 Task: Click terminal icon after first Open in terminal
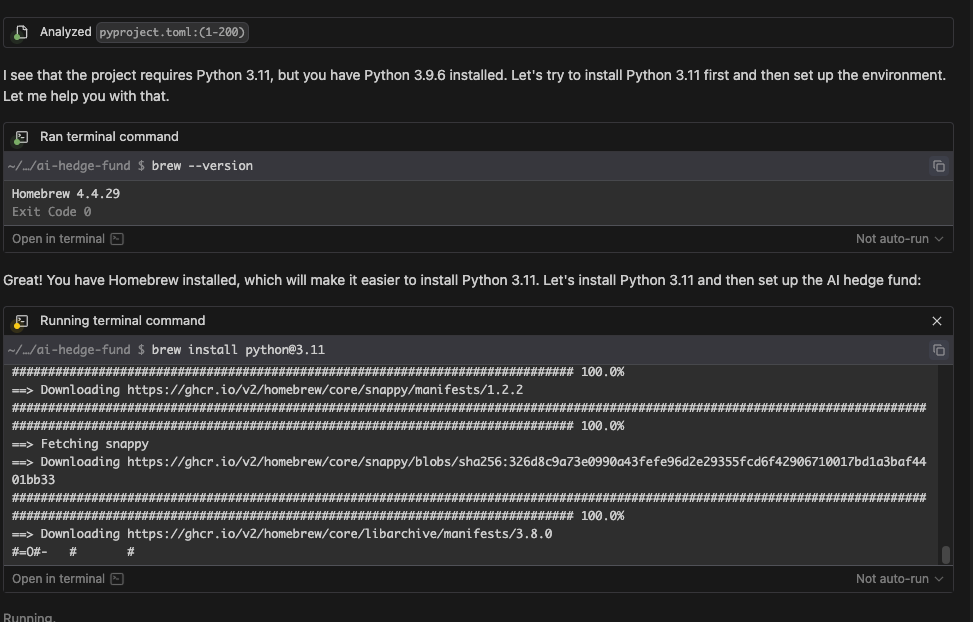point(117,239)
